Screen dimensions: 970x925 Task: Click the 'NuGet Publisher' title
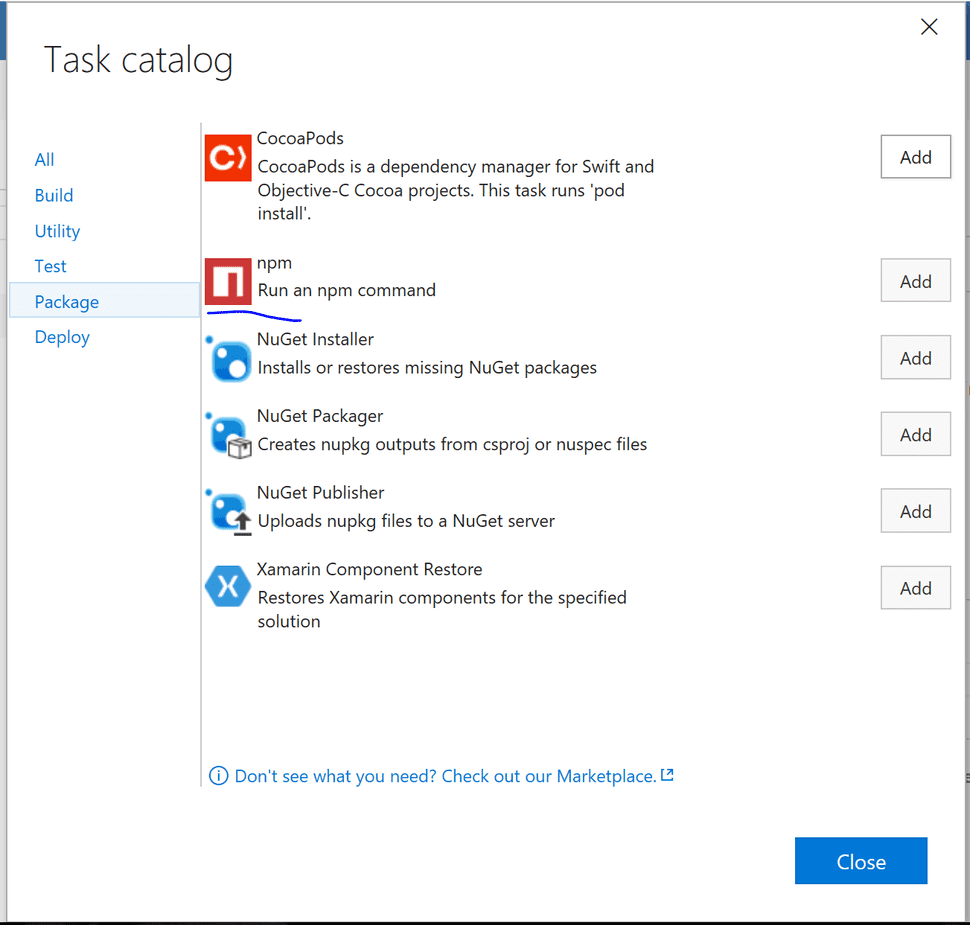tap(320, 493)
